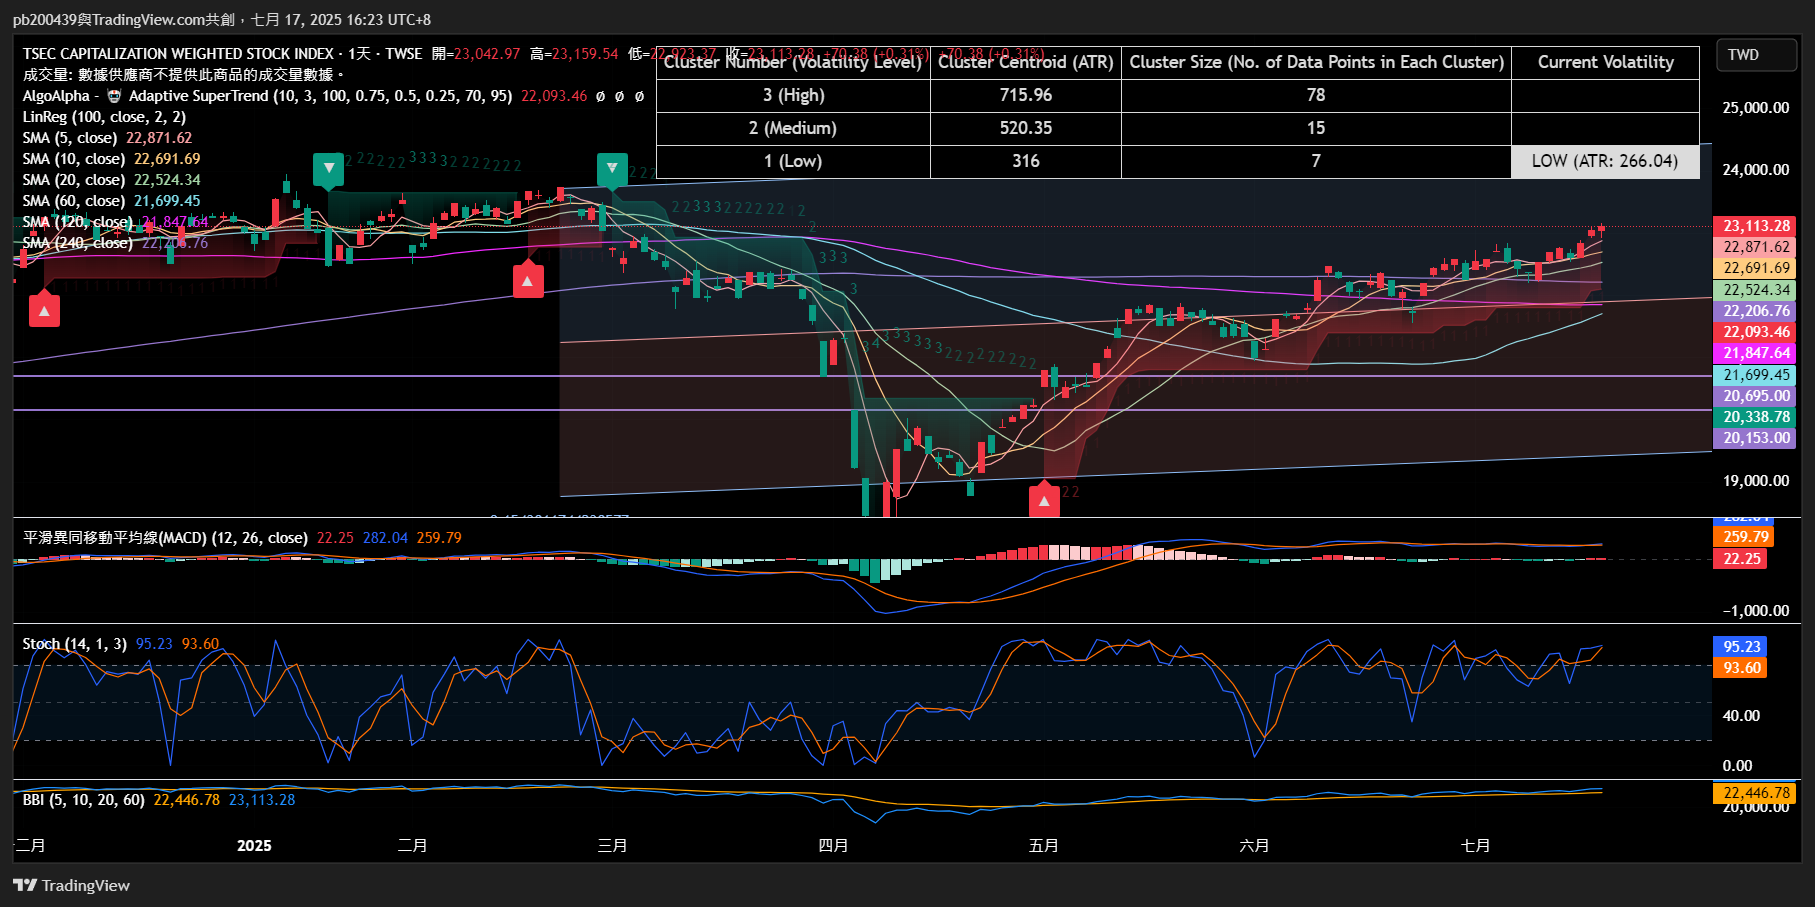Click the 23,113.28 last price label
The height and width of the screenshot is (907, 1815).
click(x=1756, y=226)
